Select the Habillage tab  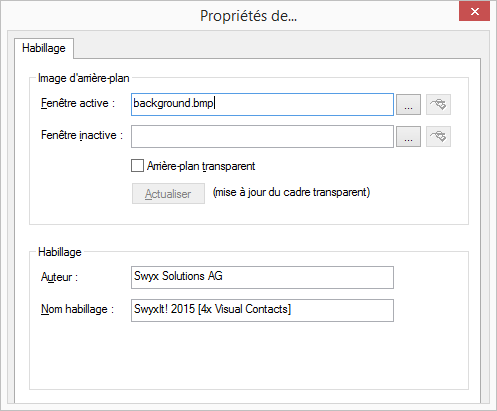coord(44,48)
